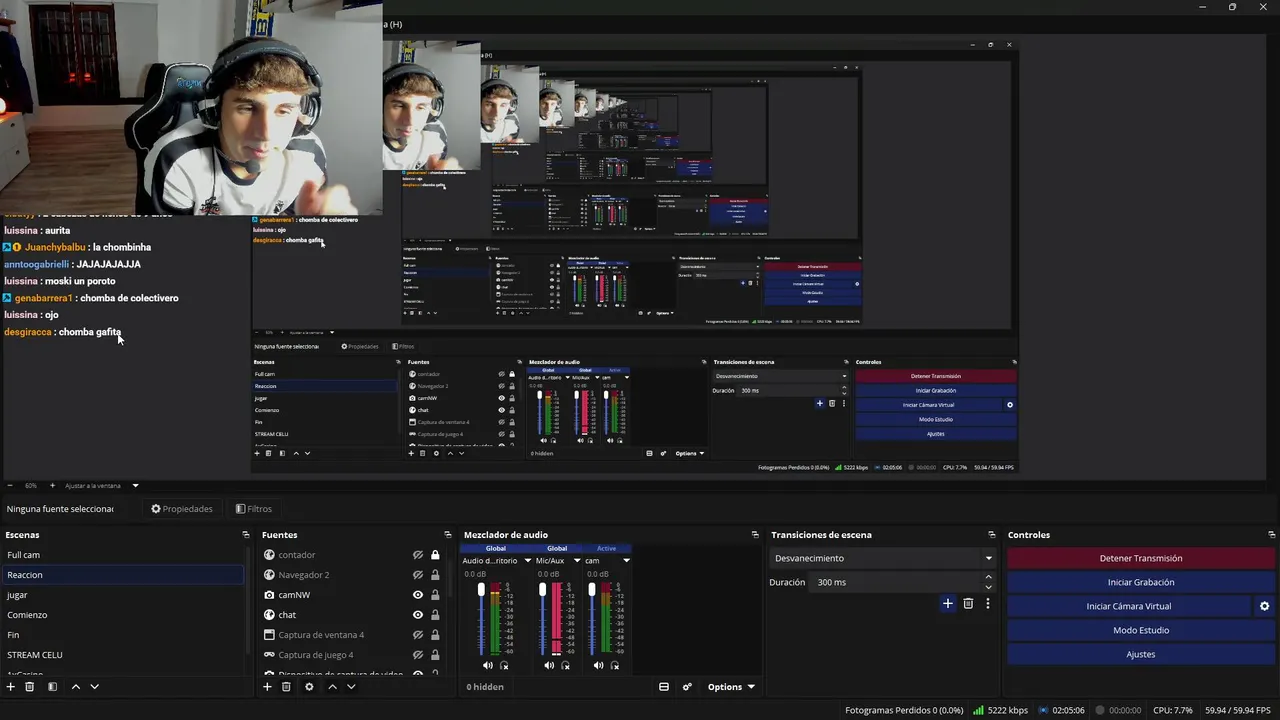This screenshot has height=720, width=1280.
Task: Lock the camNW source
Action: coord(435,595)
